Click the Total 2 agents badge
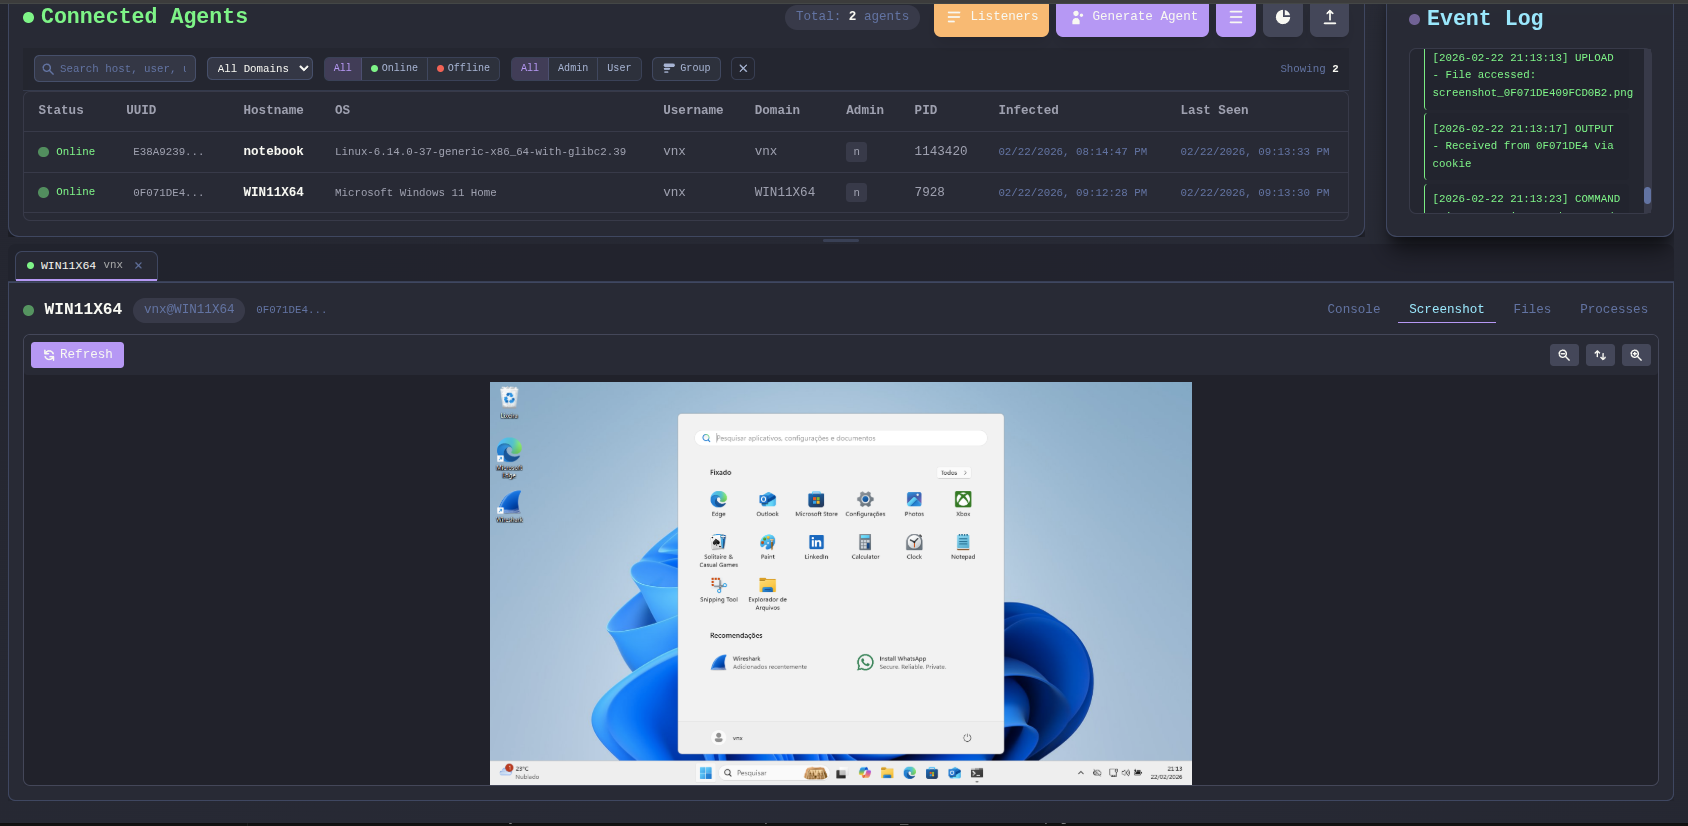 coord(852,17)
